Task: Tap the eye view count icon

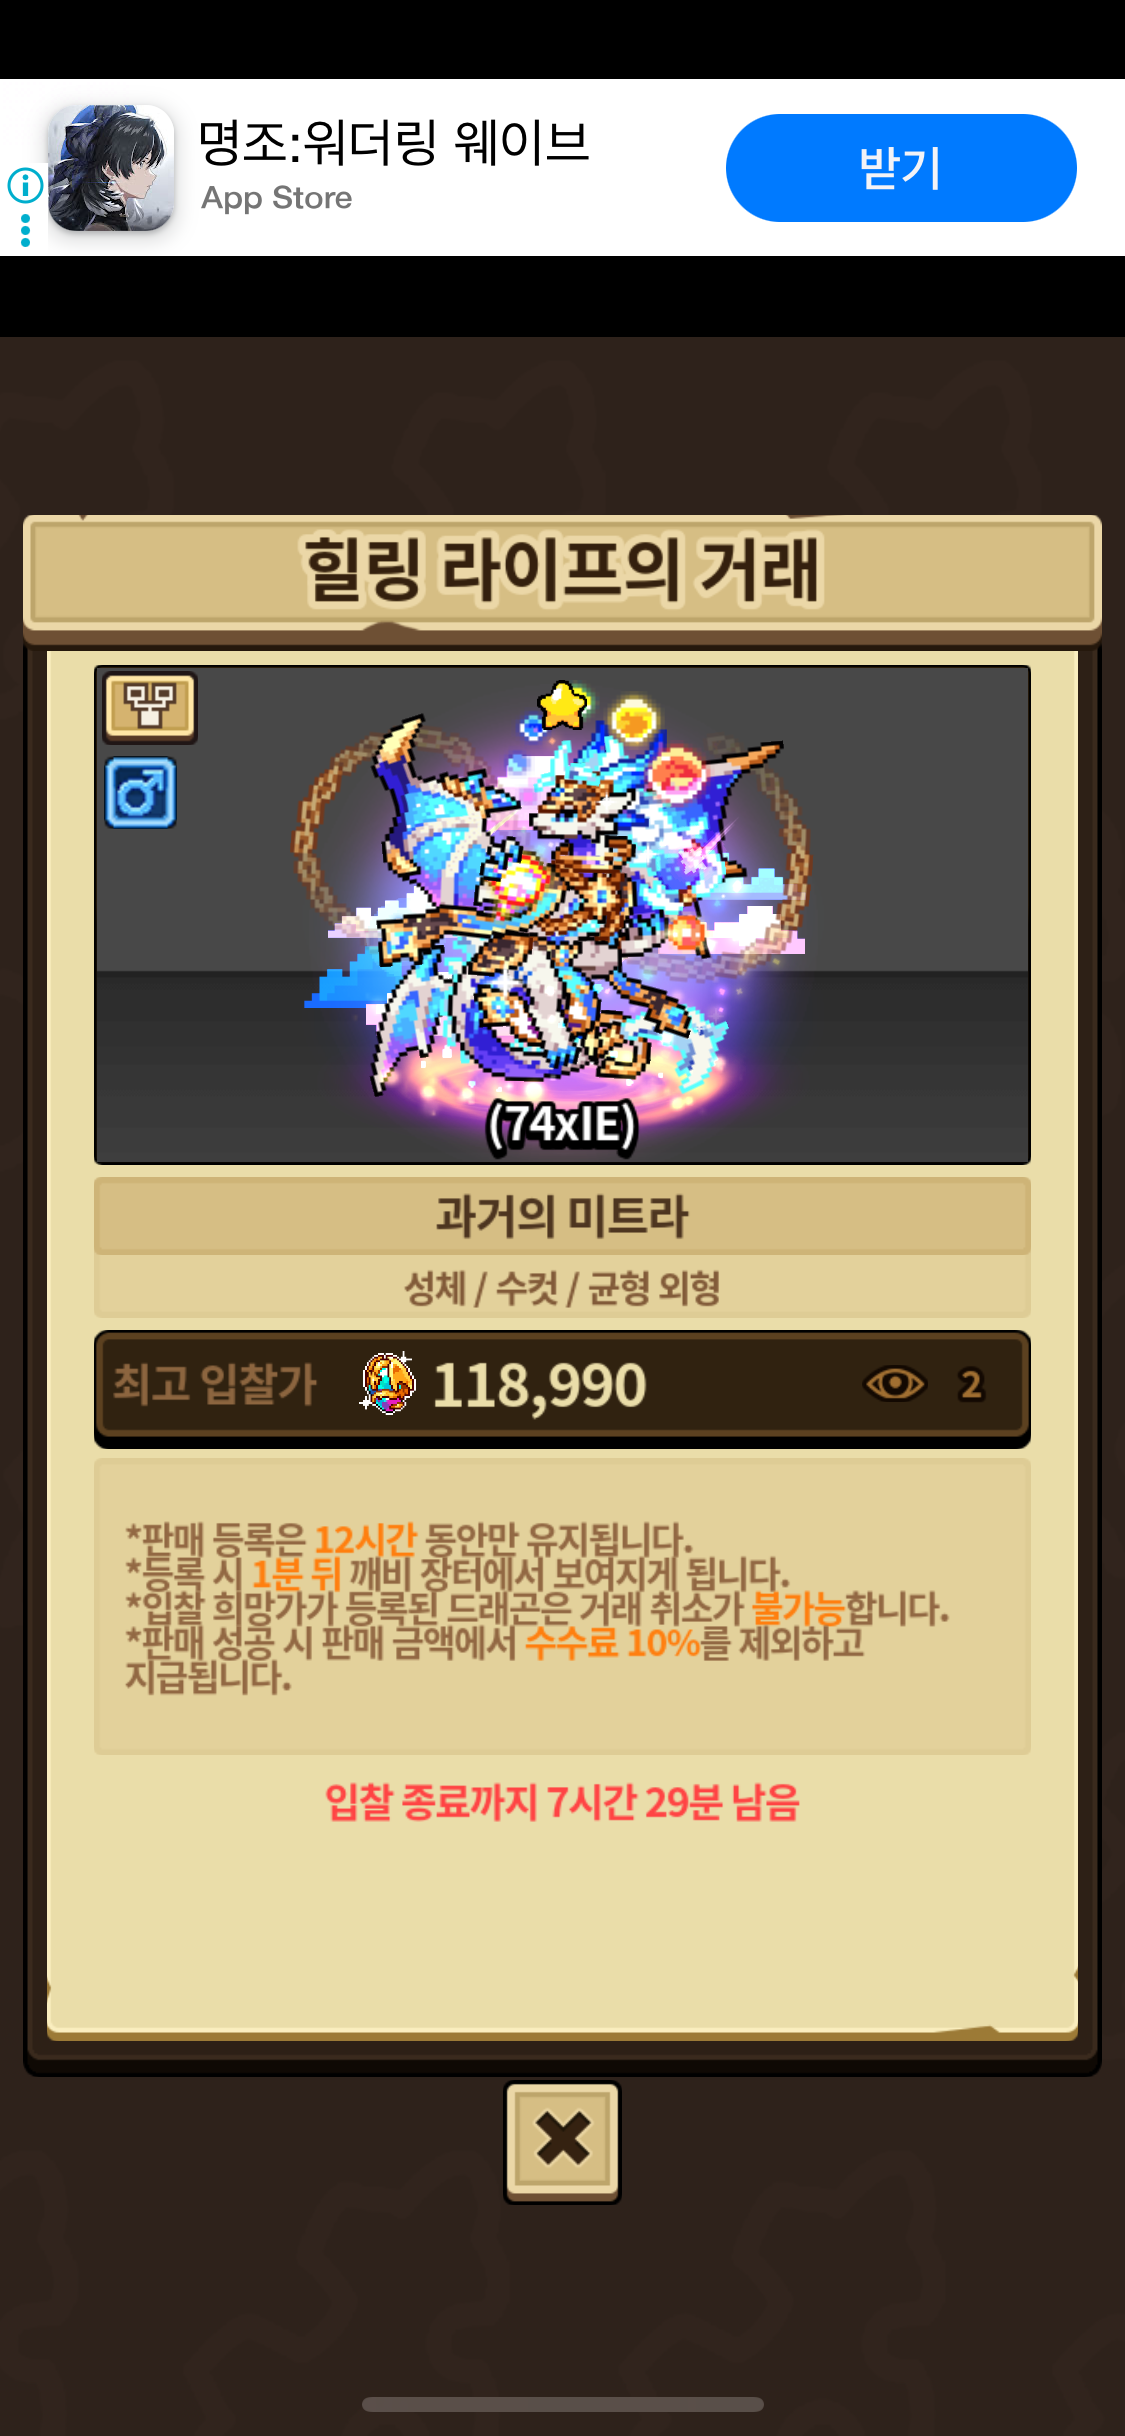Action: pyautogui.click(x=895, y=1385)
